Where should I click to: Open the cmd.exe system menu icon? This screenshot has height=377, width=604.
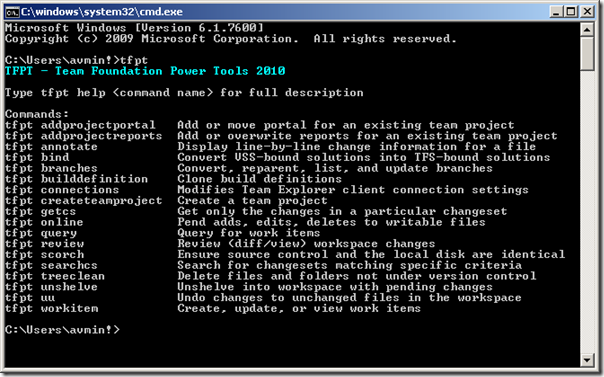click(x=12, y=12)
